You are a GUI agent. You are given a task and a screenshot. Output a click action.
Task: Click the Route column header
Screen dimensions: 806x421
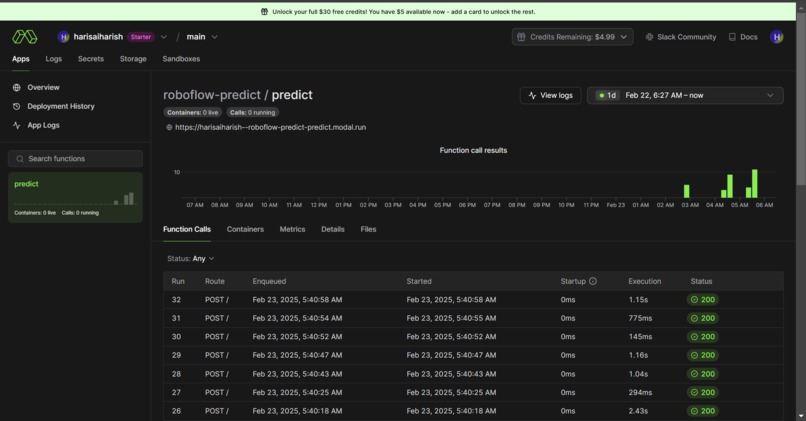[x=214, y=281]
